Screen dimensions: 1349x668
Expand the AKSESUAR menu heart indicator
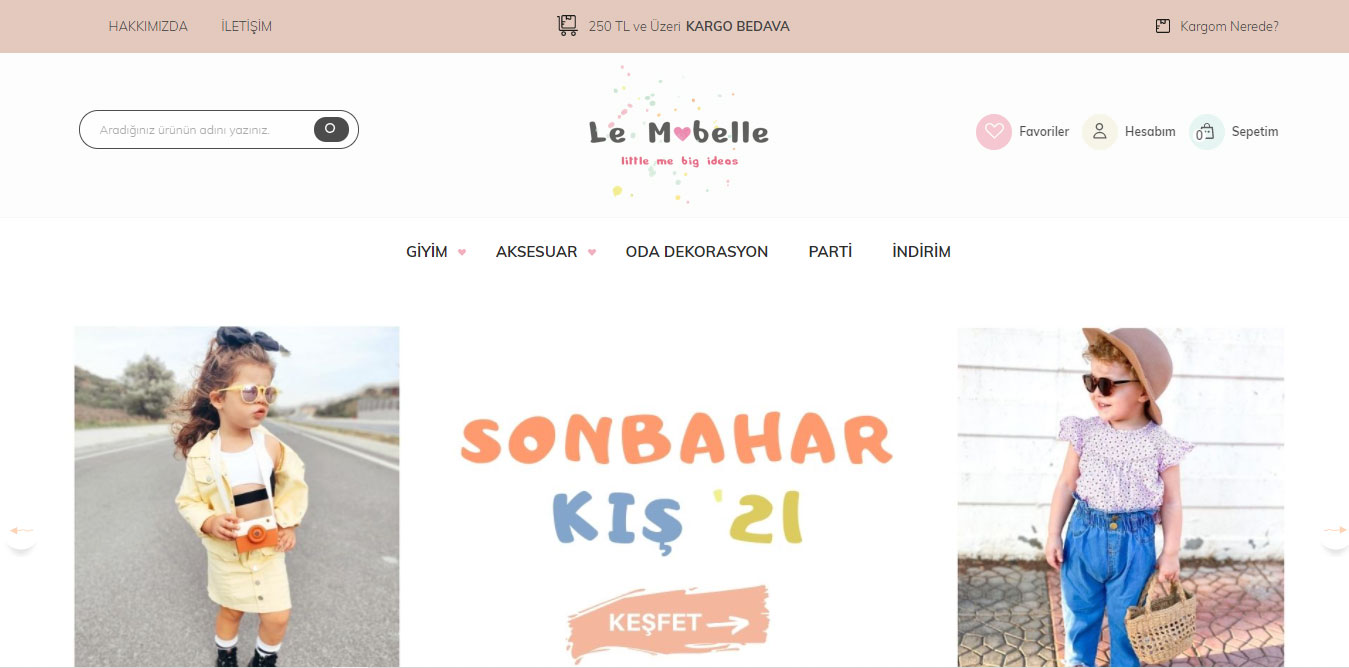[592, 252]
